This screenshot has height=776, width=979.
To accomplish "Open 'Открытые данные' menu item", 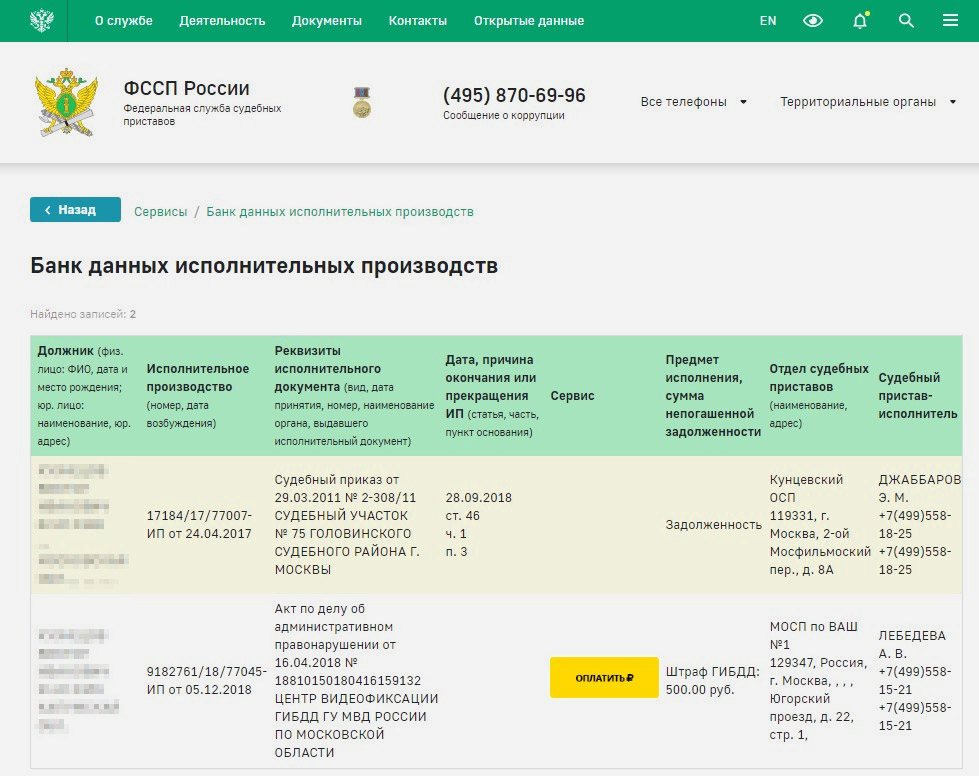I will (529, 21).
